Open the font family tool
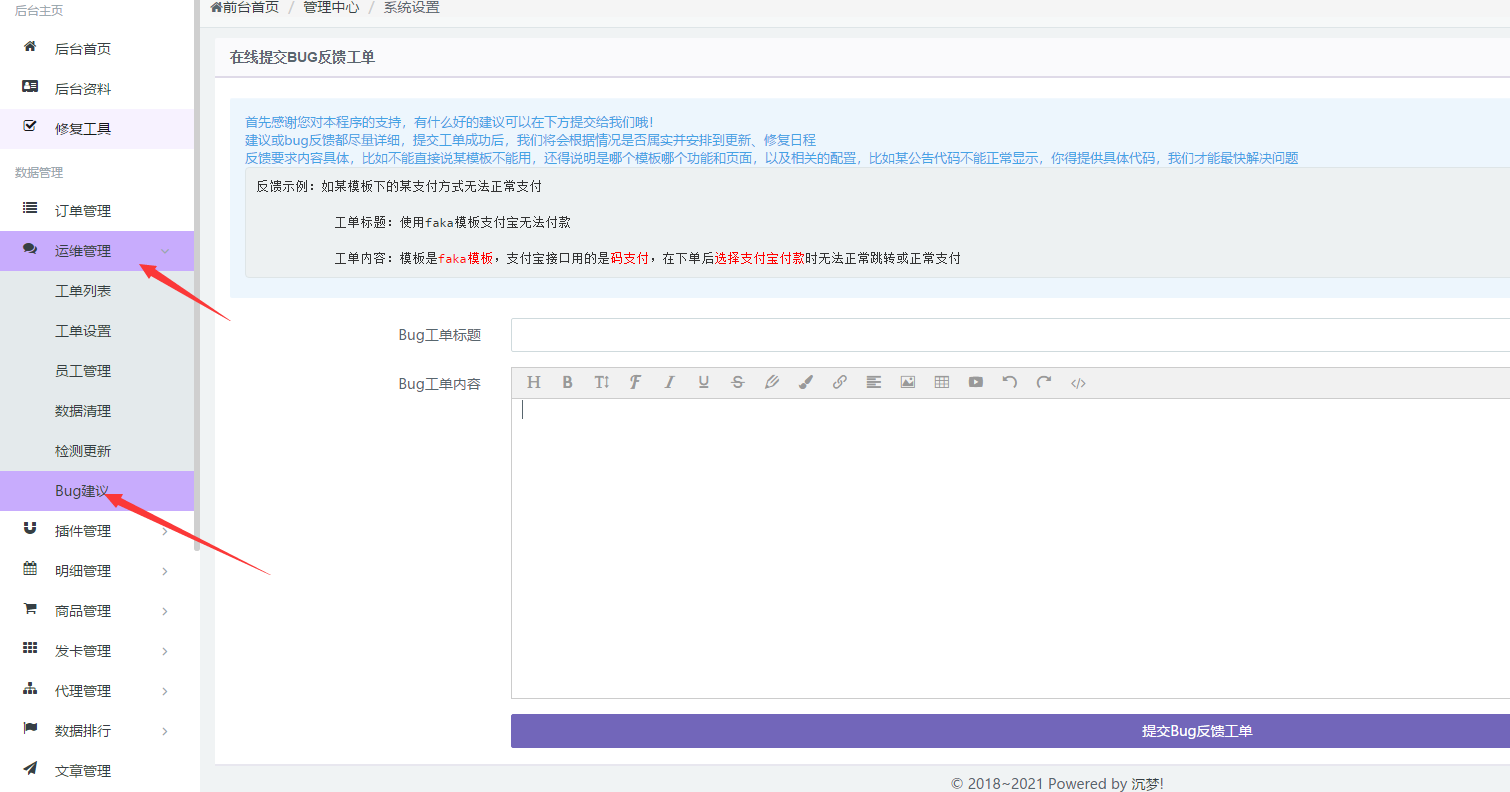The image size is (1510, 792). pos(635,382)
